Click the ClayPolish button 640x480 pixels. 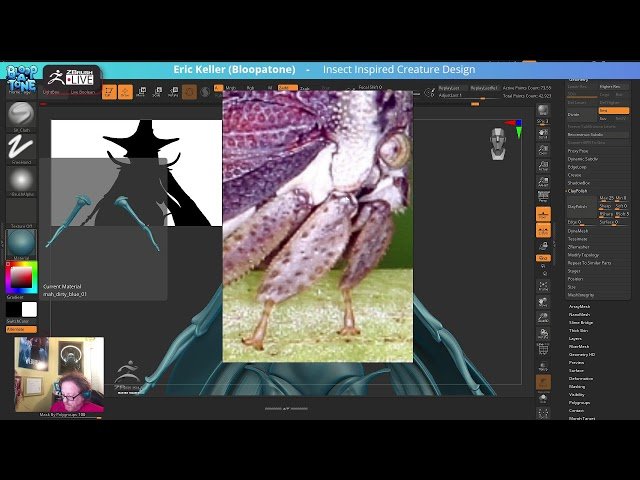(x=579, y=191)
